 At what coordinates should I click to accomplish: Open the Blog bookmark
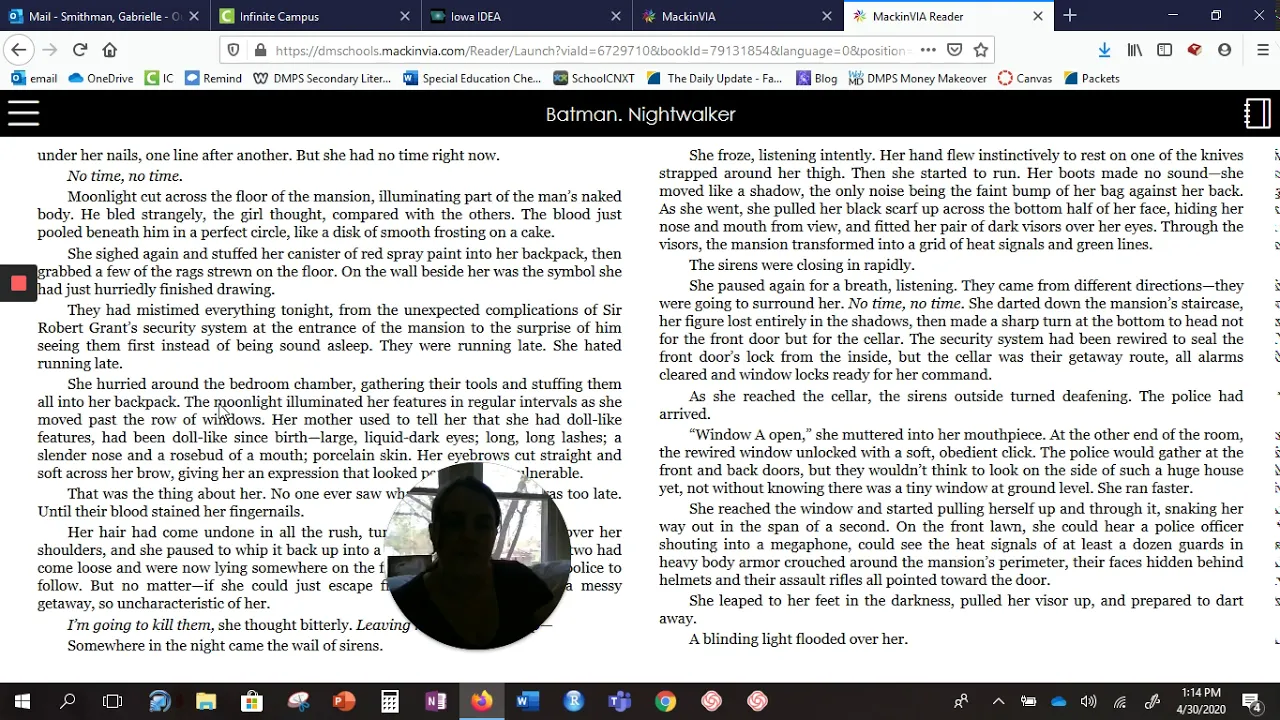pos(816,78)
